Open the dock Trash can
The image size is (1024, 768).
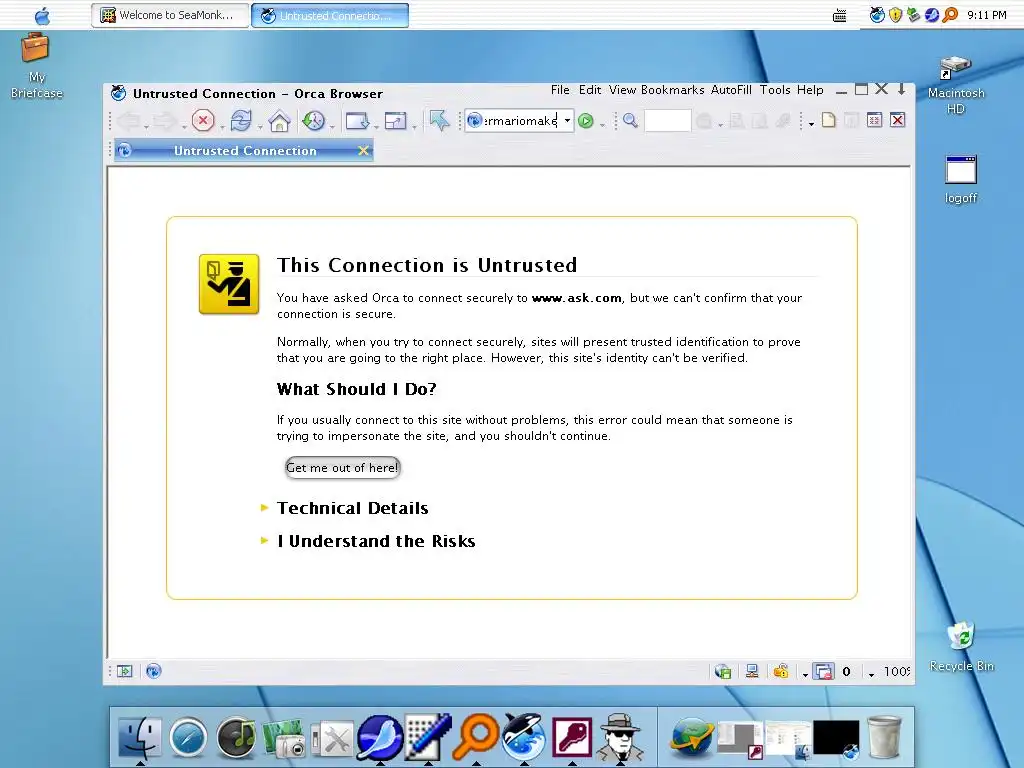[884, 738]
